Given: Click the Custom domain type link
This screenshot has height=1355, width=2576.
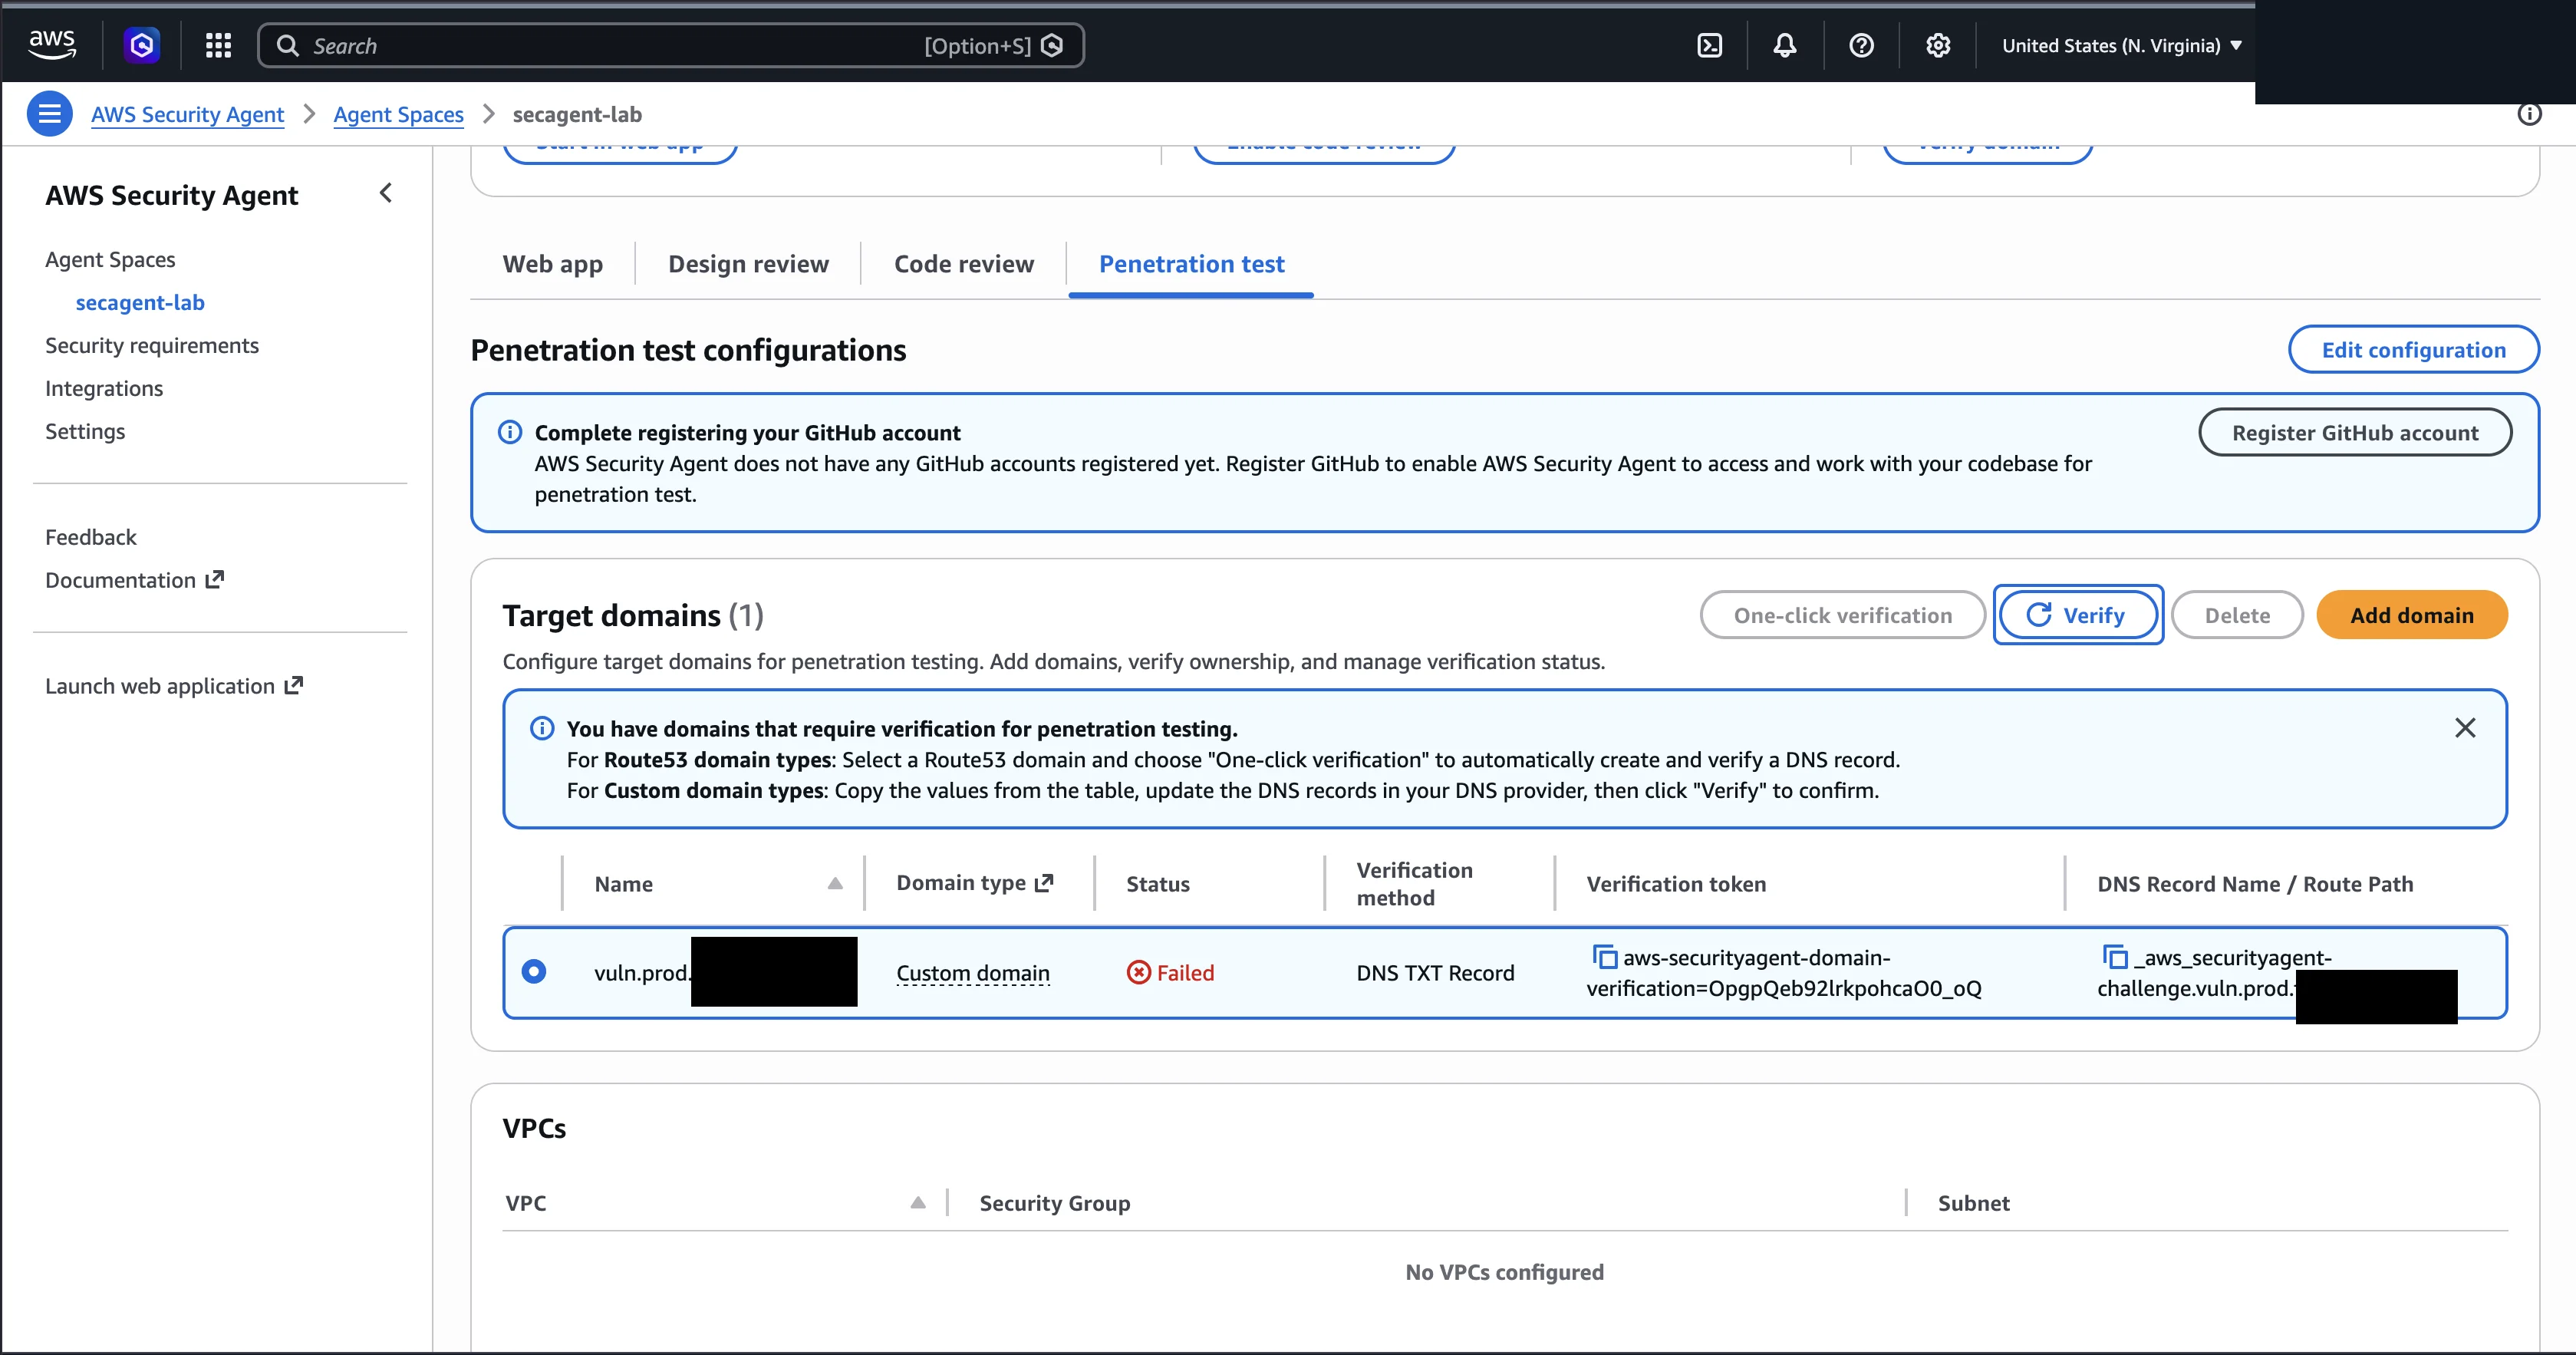Looking at the screenshot, I should click(973, 973).
